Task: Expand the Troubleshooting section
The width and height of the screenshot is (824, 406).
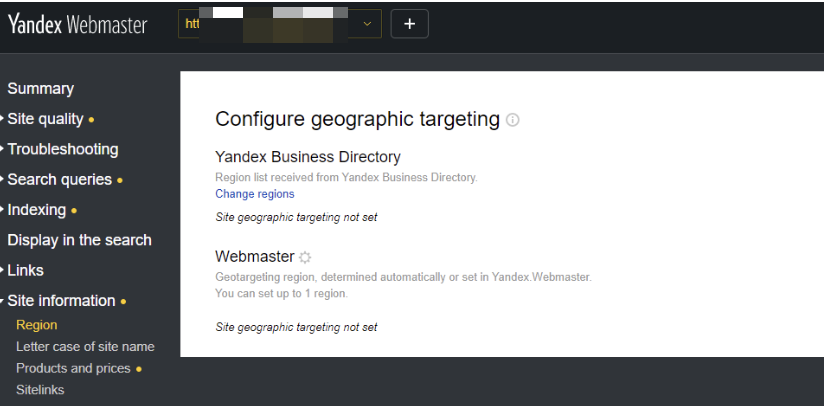Action: (62, 149)
